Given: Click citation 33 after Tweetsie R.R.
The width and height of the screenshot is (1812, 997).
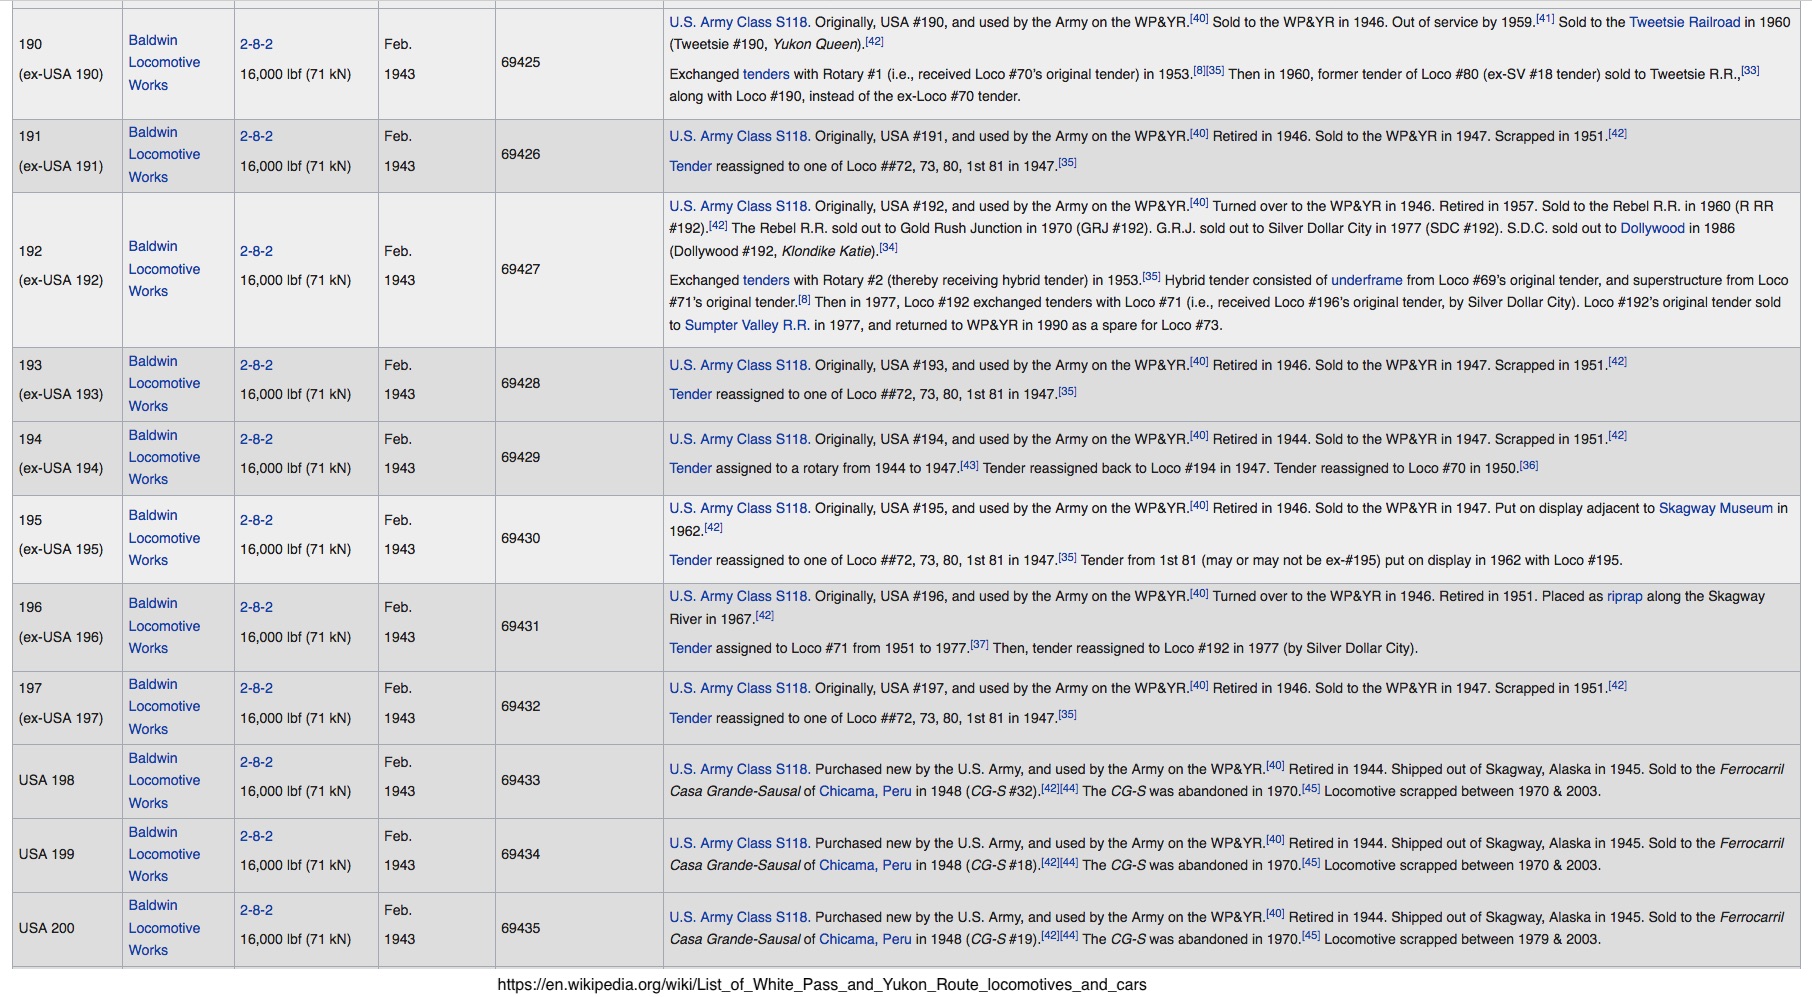Looking at the screenshot, I should coord(1750,71).
